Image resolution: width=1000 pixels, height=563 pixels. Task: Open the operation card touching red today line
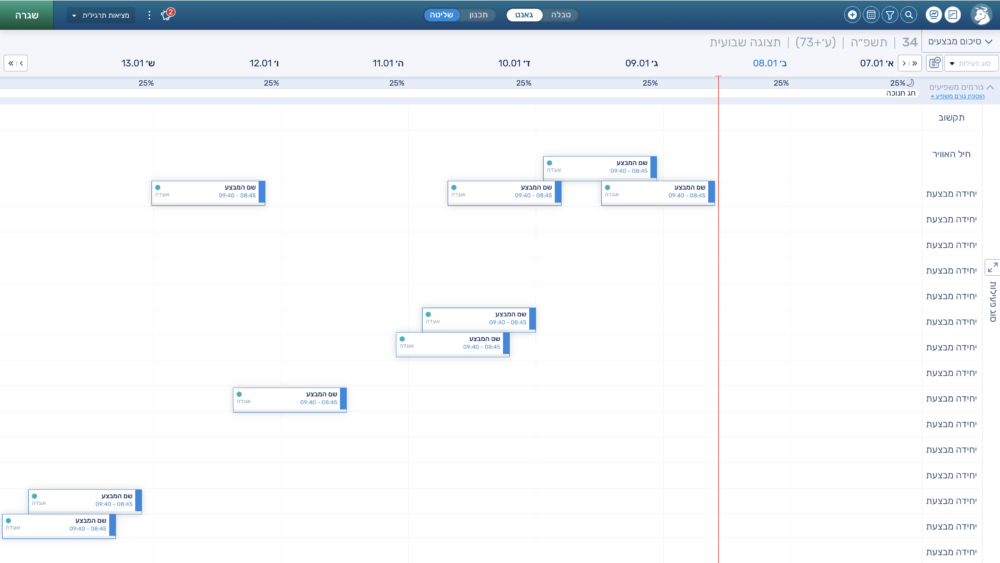(x=658, y=193)
